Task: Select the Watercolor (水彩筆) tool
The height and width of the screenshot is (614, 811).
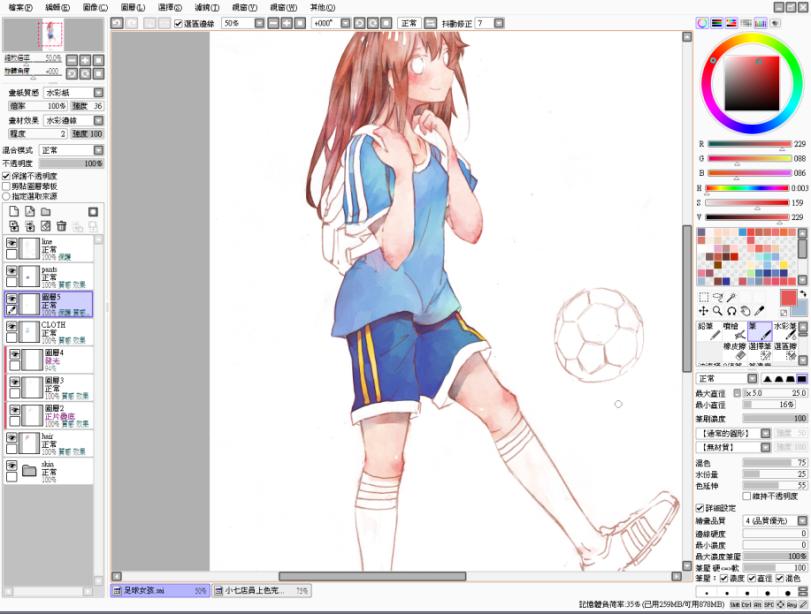Action: 785,331
